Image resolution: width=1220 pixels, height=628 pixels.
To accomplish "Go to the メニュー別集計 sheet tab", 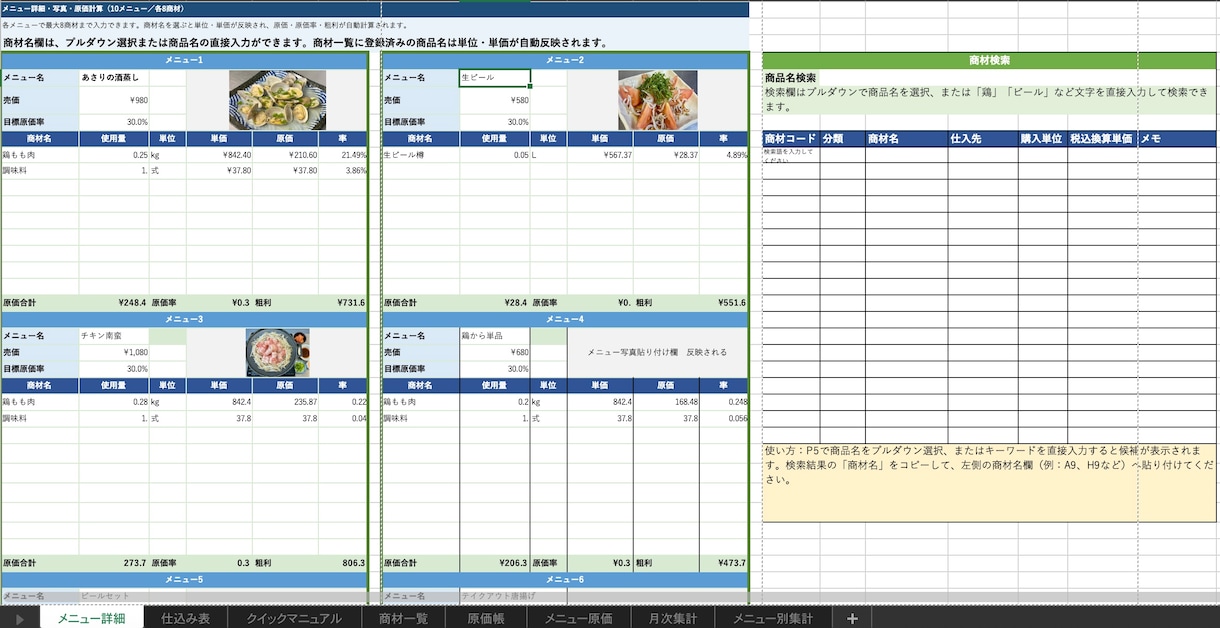I will (773, 619).
